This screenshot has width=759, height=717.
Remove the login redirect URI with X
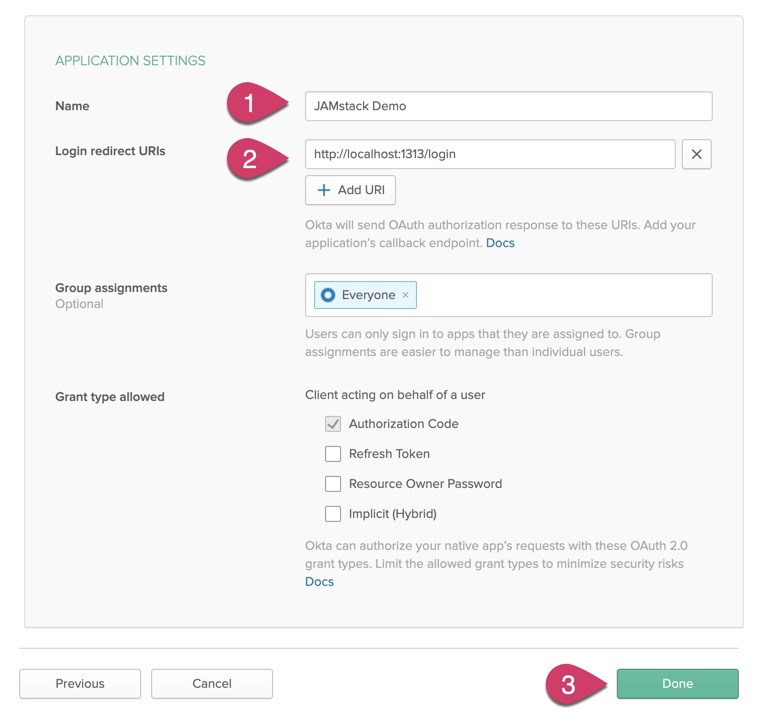click(696, 154)
